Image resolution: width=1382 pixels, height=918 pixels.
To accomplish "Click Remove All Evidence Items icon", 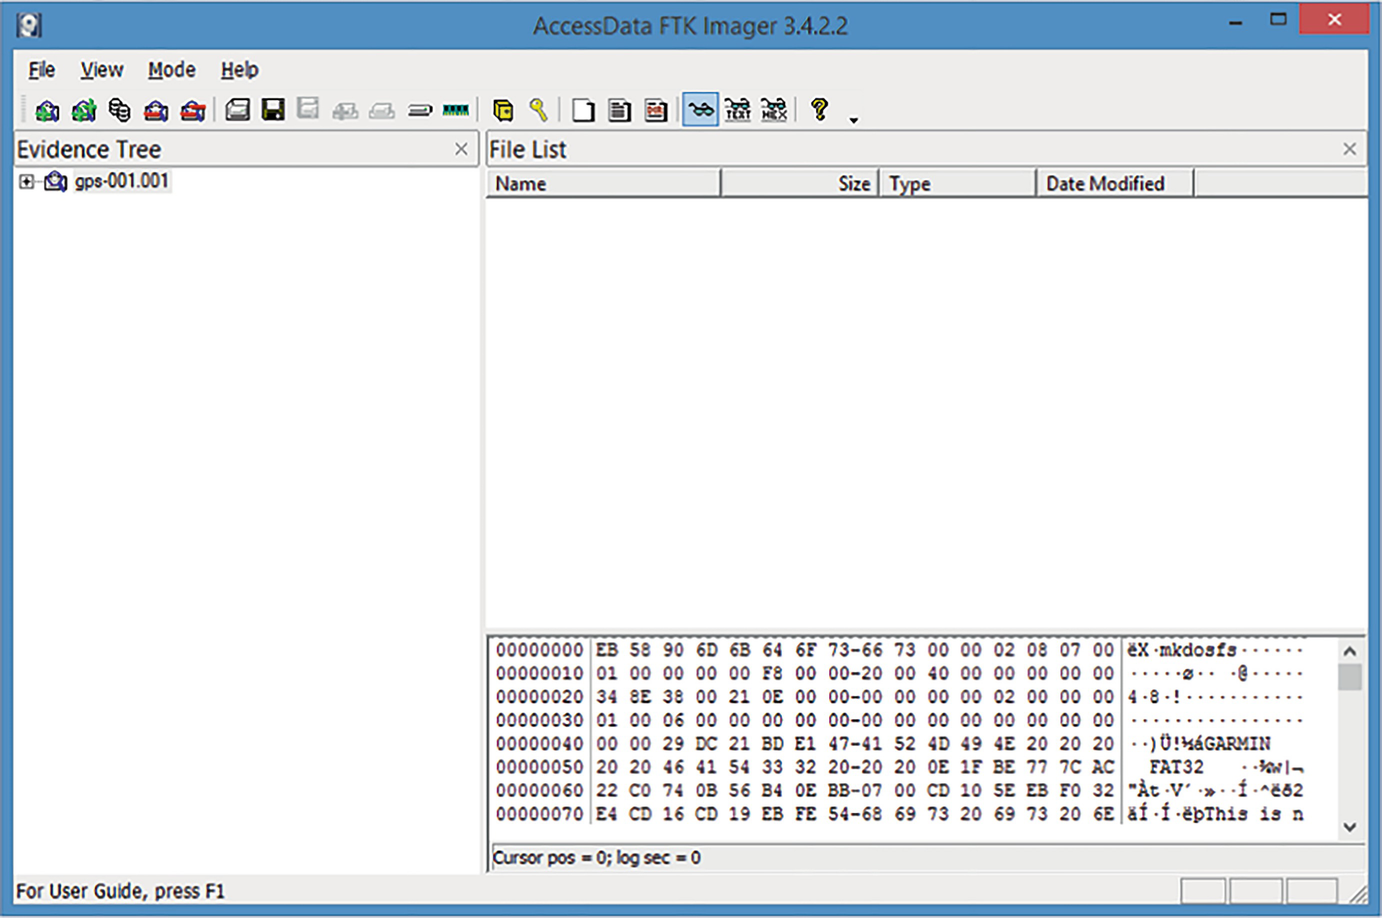I will click(x=193, y=110).
